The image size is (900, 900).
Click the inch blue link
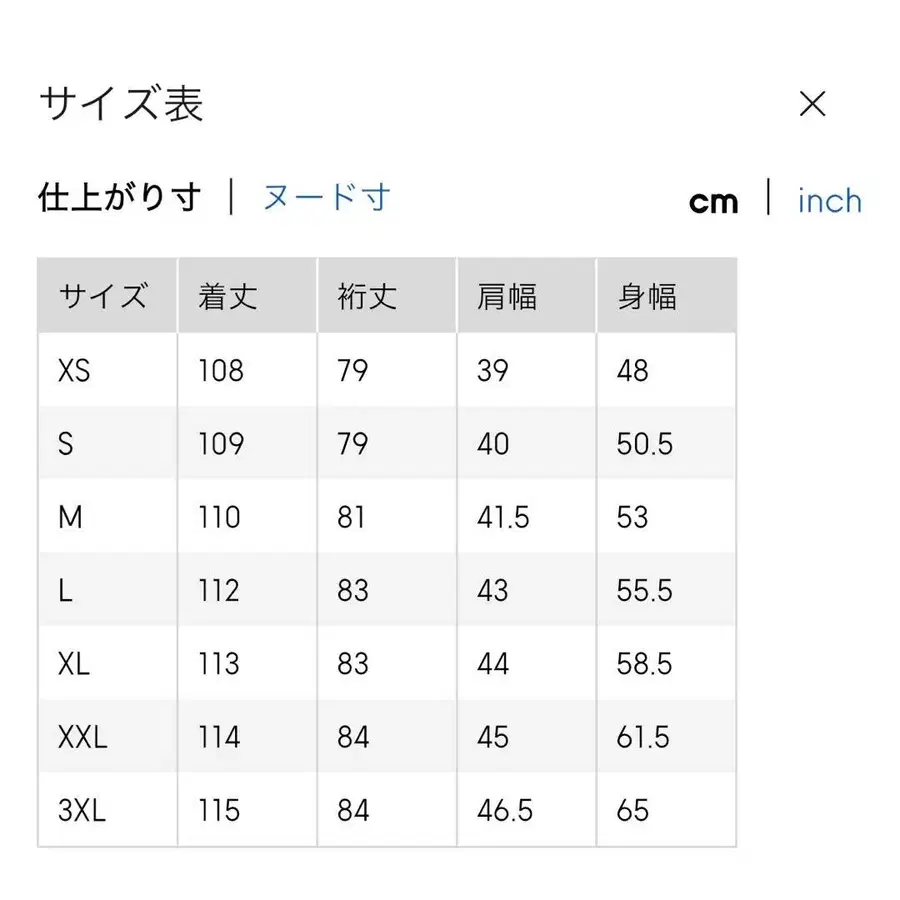pos(829,201)
